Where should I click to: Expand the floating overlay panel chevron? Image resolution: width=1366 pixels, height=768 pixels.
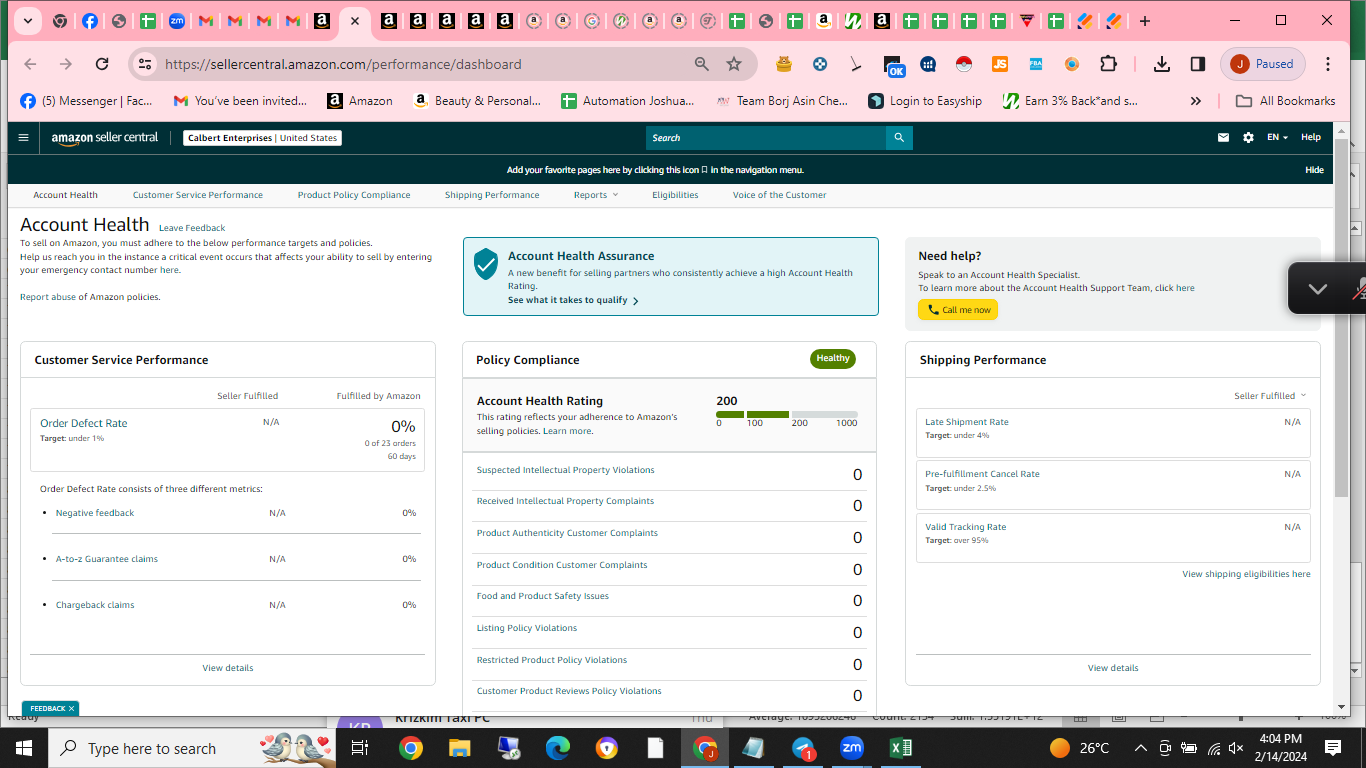point(1317,289)
